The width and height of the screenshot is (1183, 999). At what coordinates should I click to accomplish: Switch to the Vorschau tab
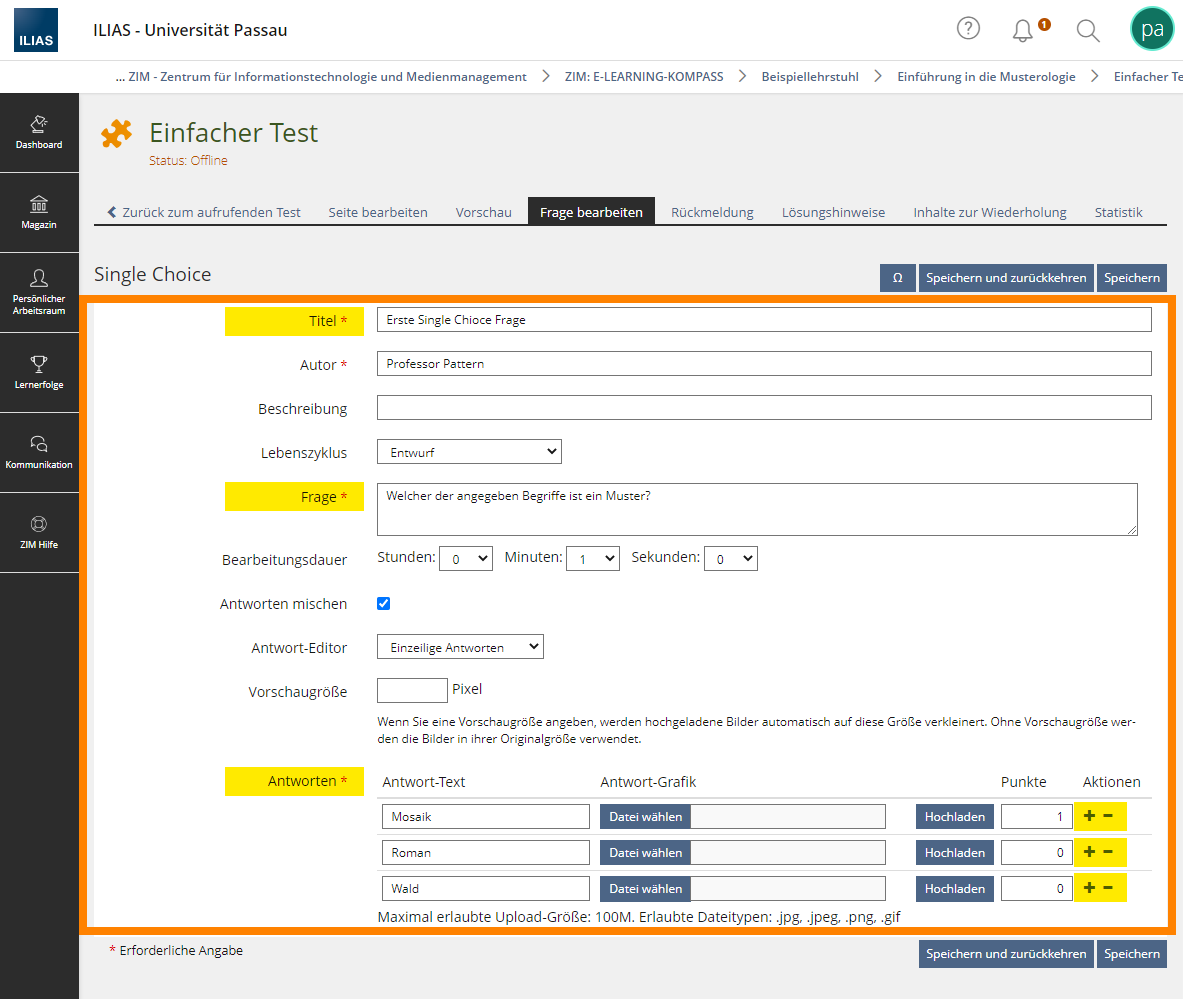(484, 212)
